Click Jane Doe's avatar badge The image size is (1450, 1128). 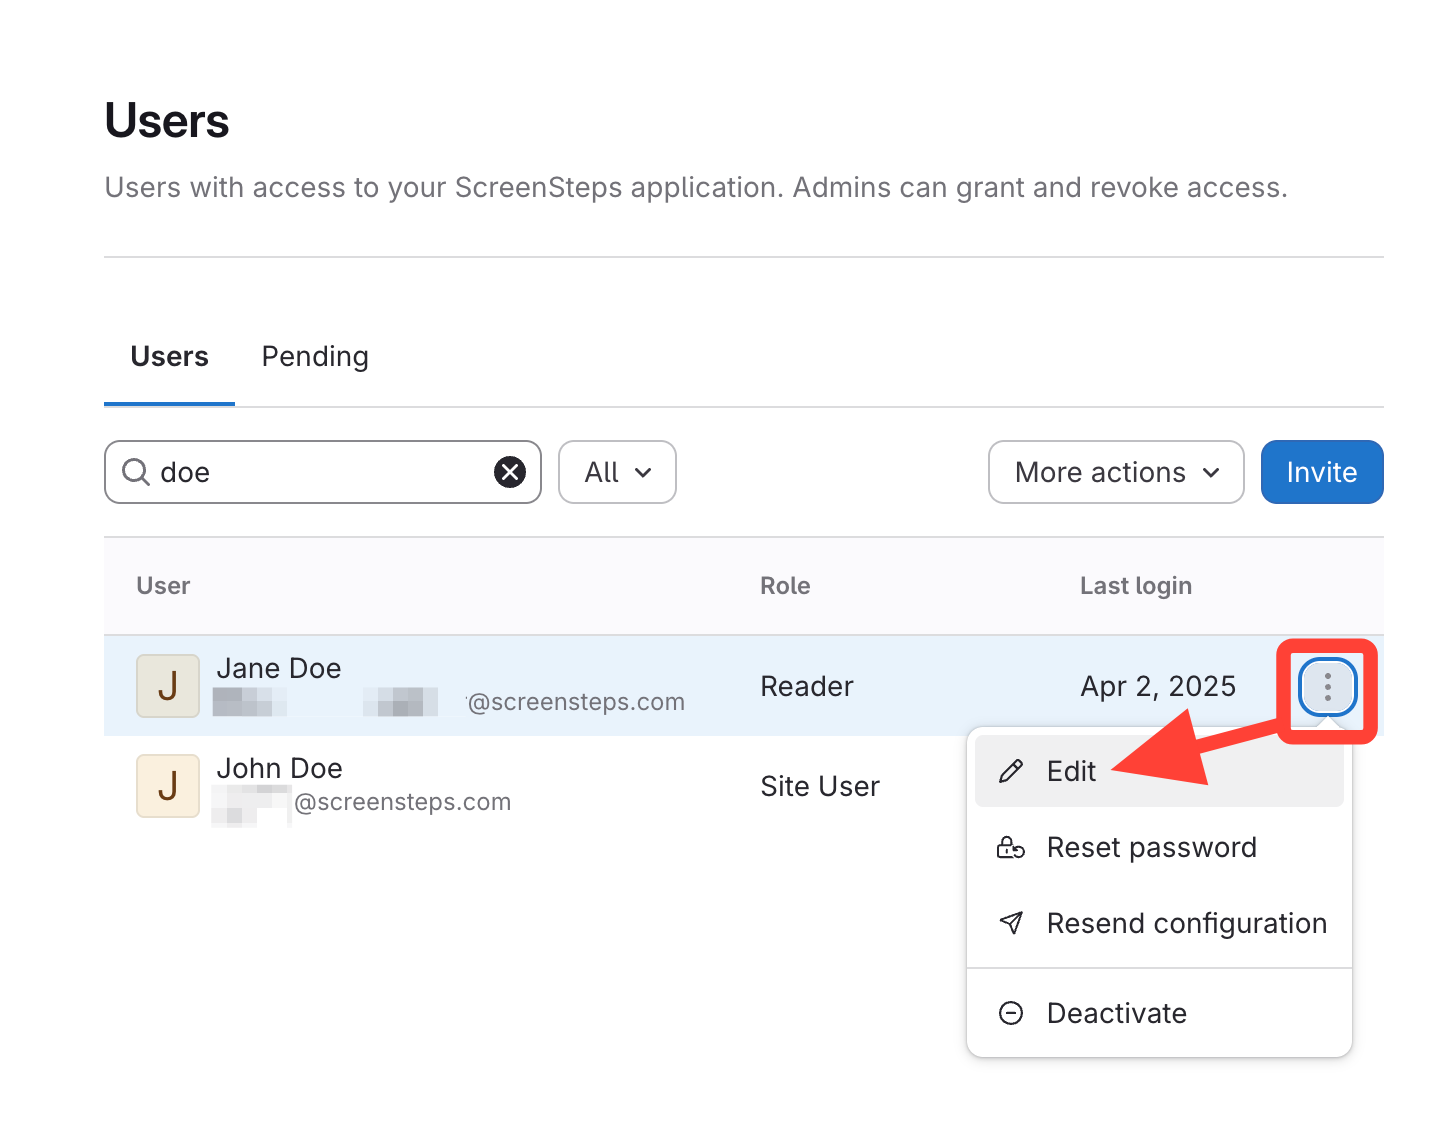point(168,686)
